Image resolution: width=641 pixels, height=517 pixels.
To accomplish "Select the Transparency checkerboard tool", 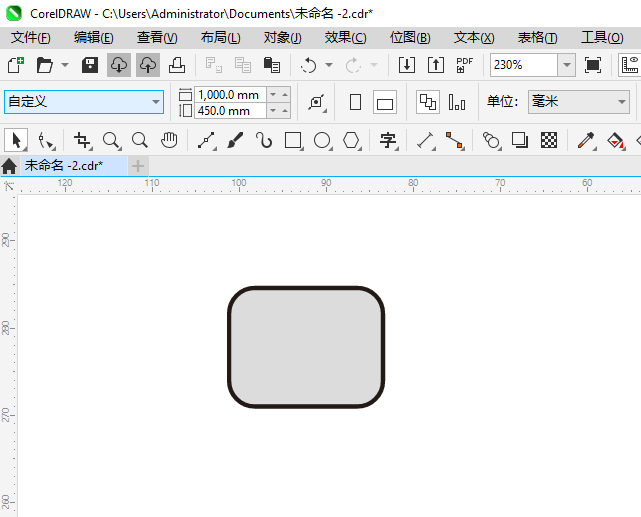I will click(548, 140).
